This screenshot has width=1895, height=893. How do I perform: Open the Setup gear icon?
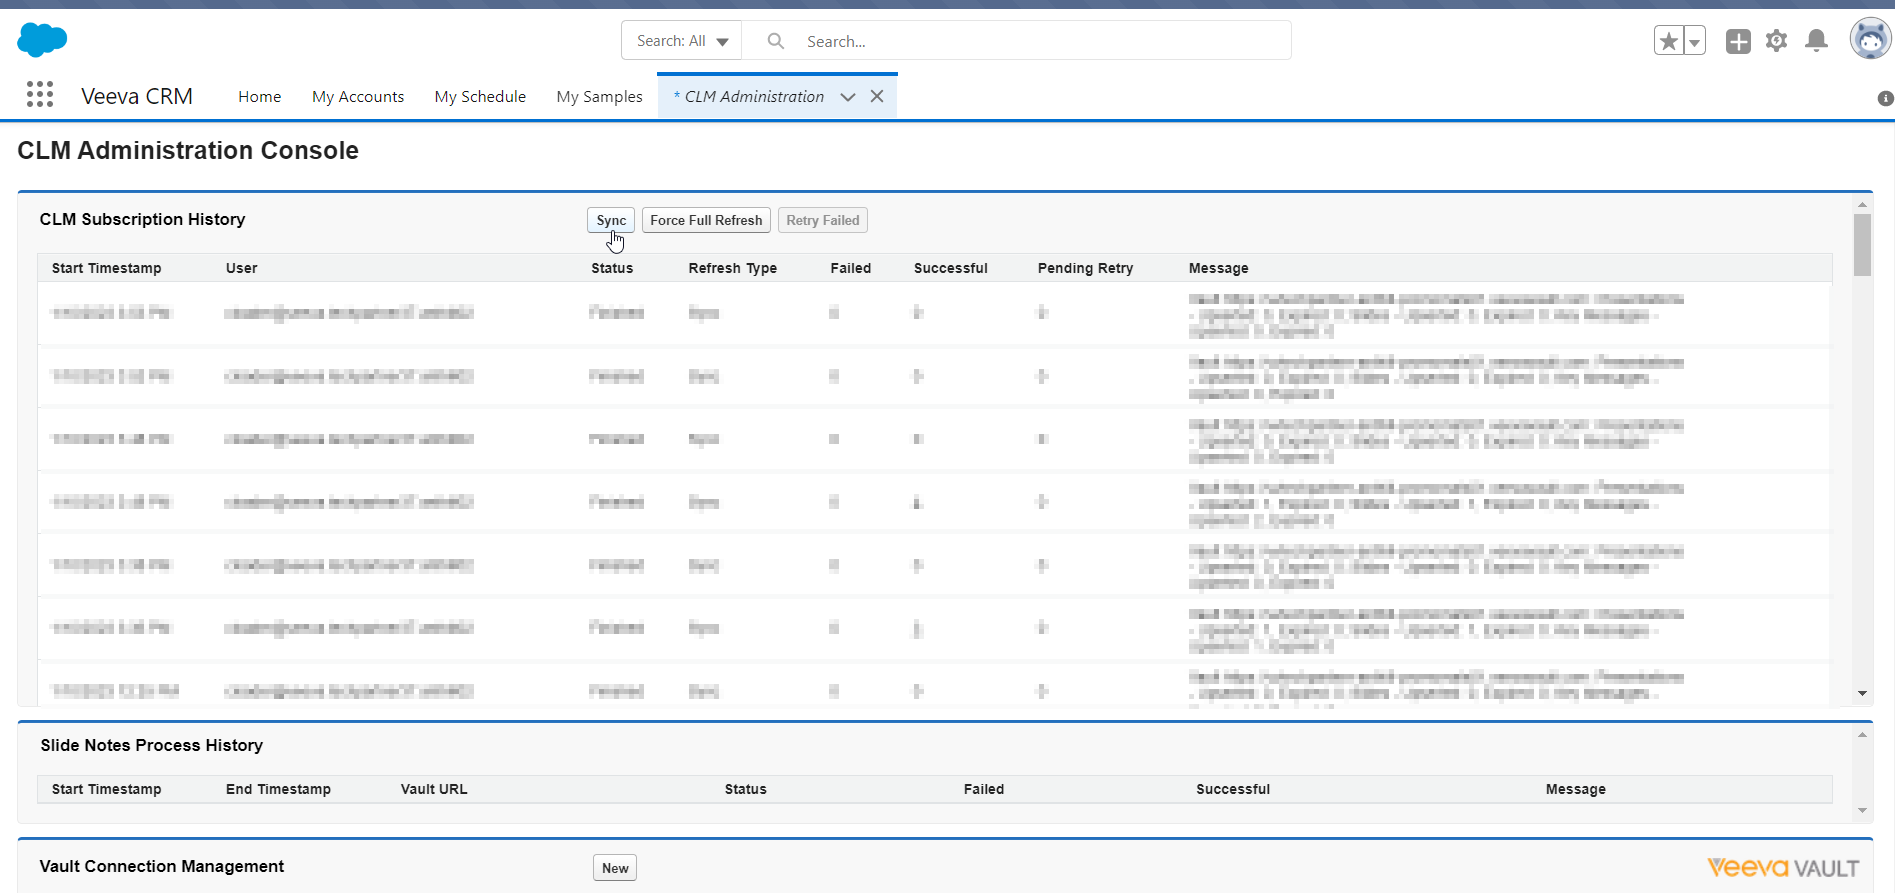tap(1776, 41)
